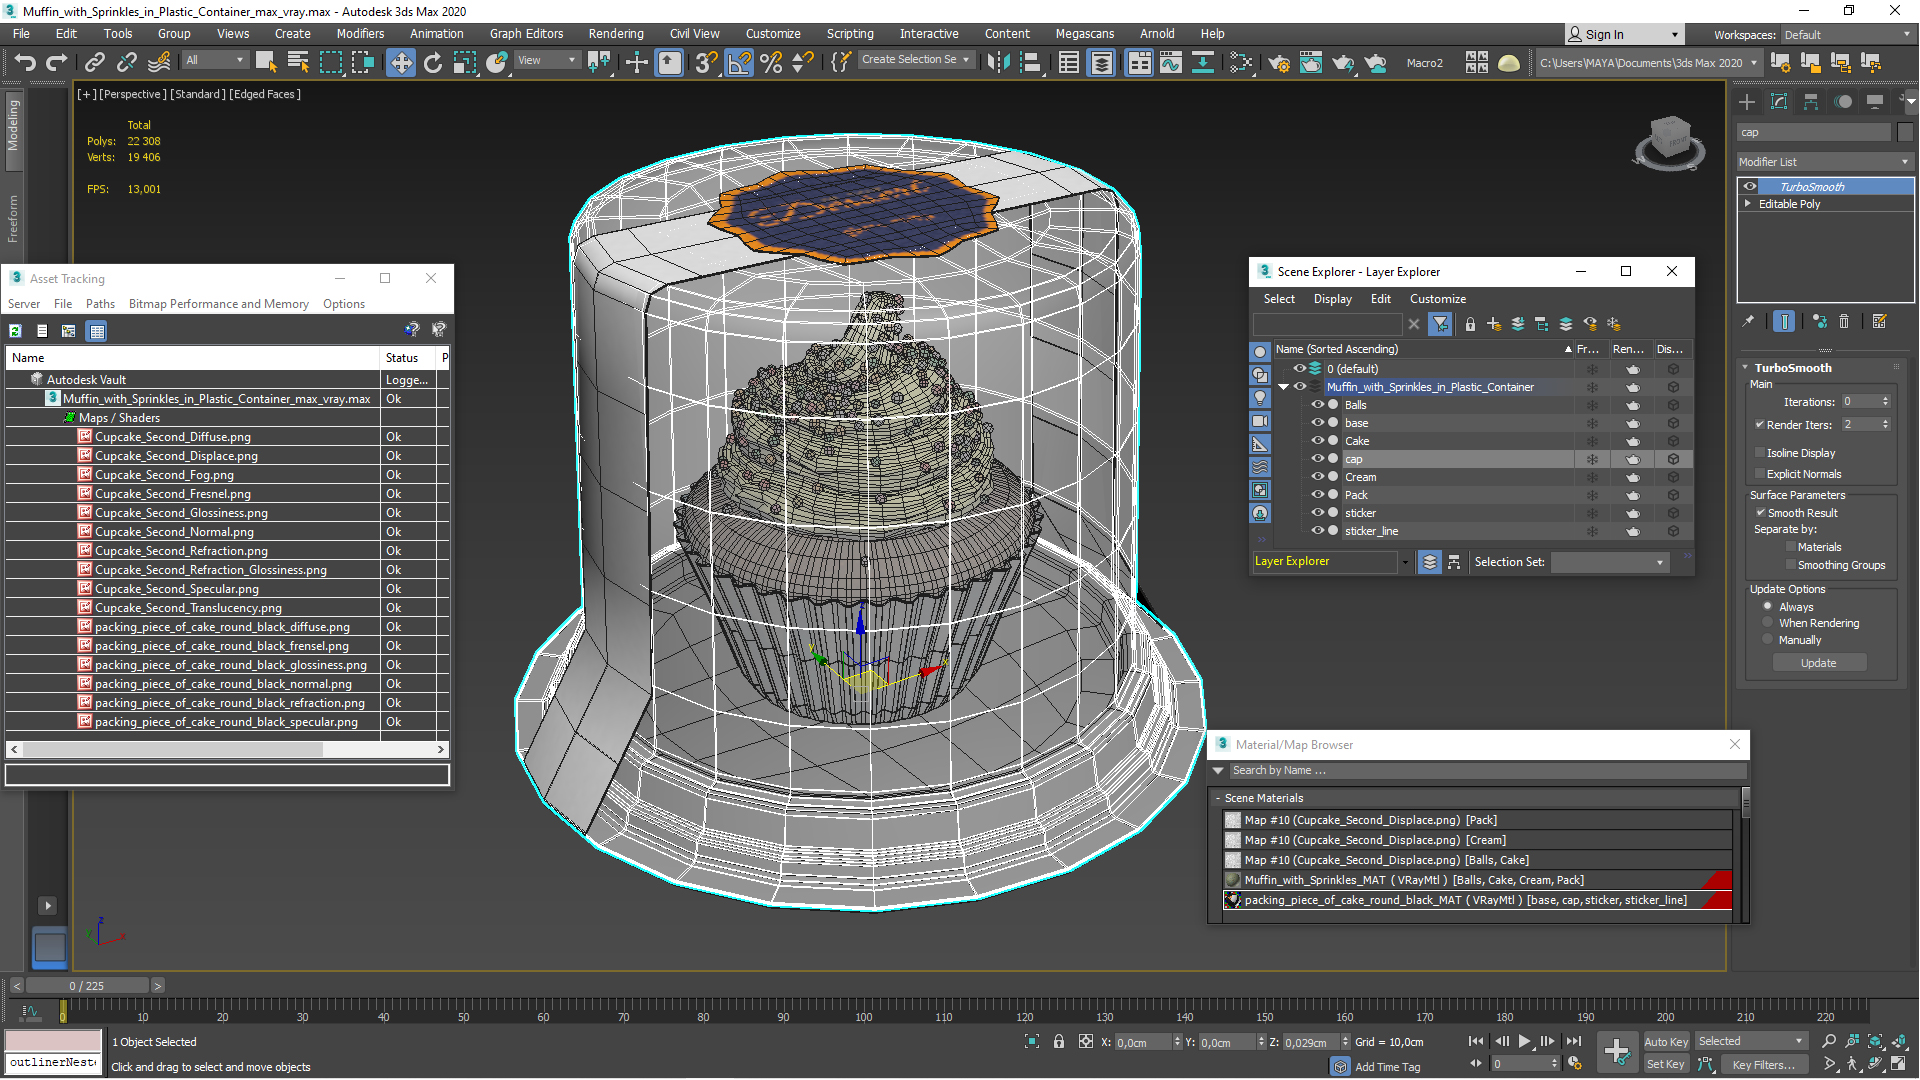Click Refresh icon in Asset Tracking
This screenshot has width=1920, height=1080.
(x=16, y=331)
